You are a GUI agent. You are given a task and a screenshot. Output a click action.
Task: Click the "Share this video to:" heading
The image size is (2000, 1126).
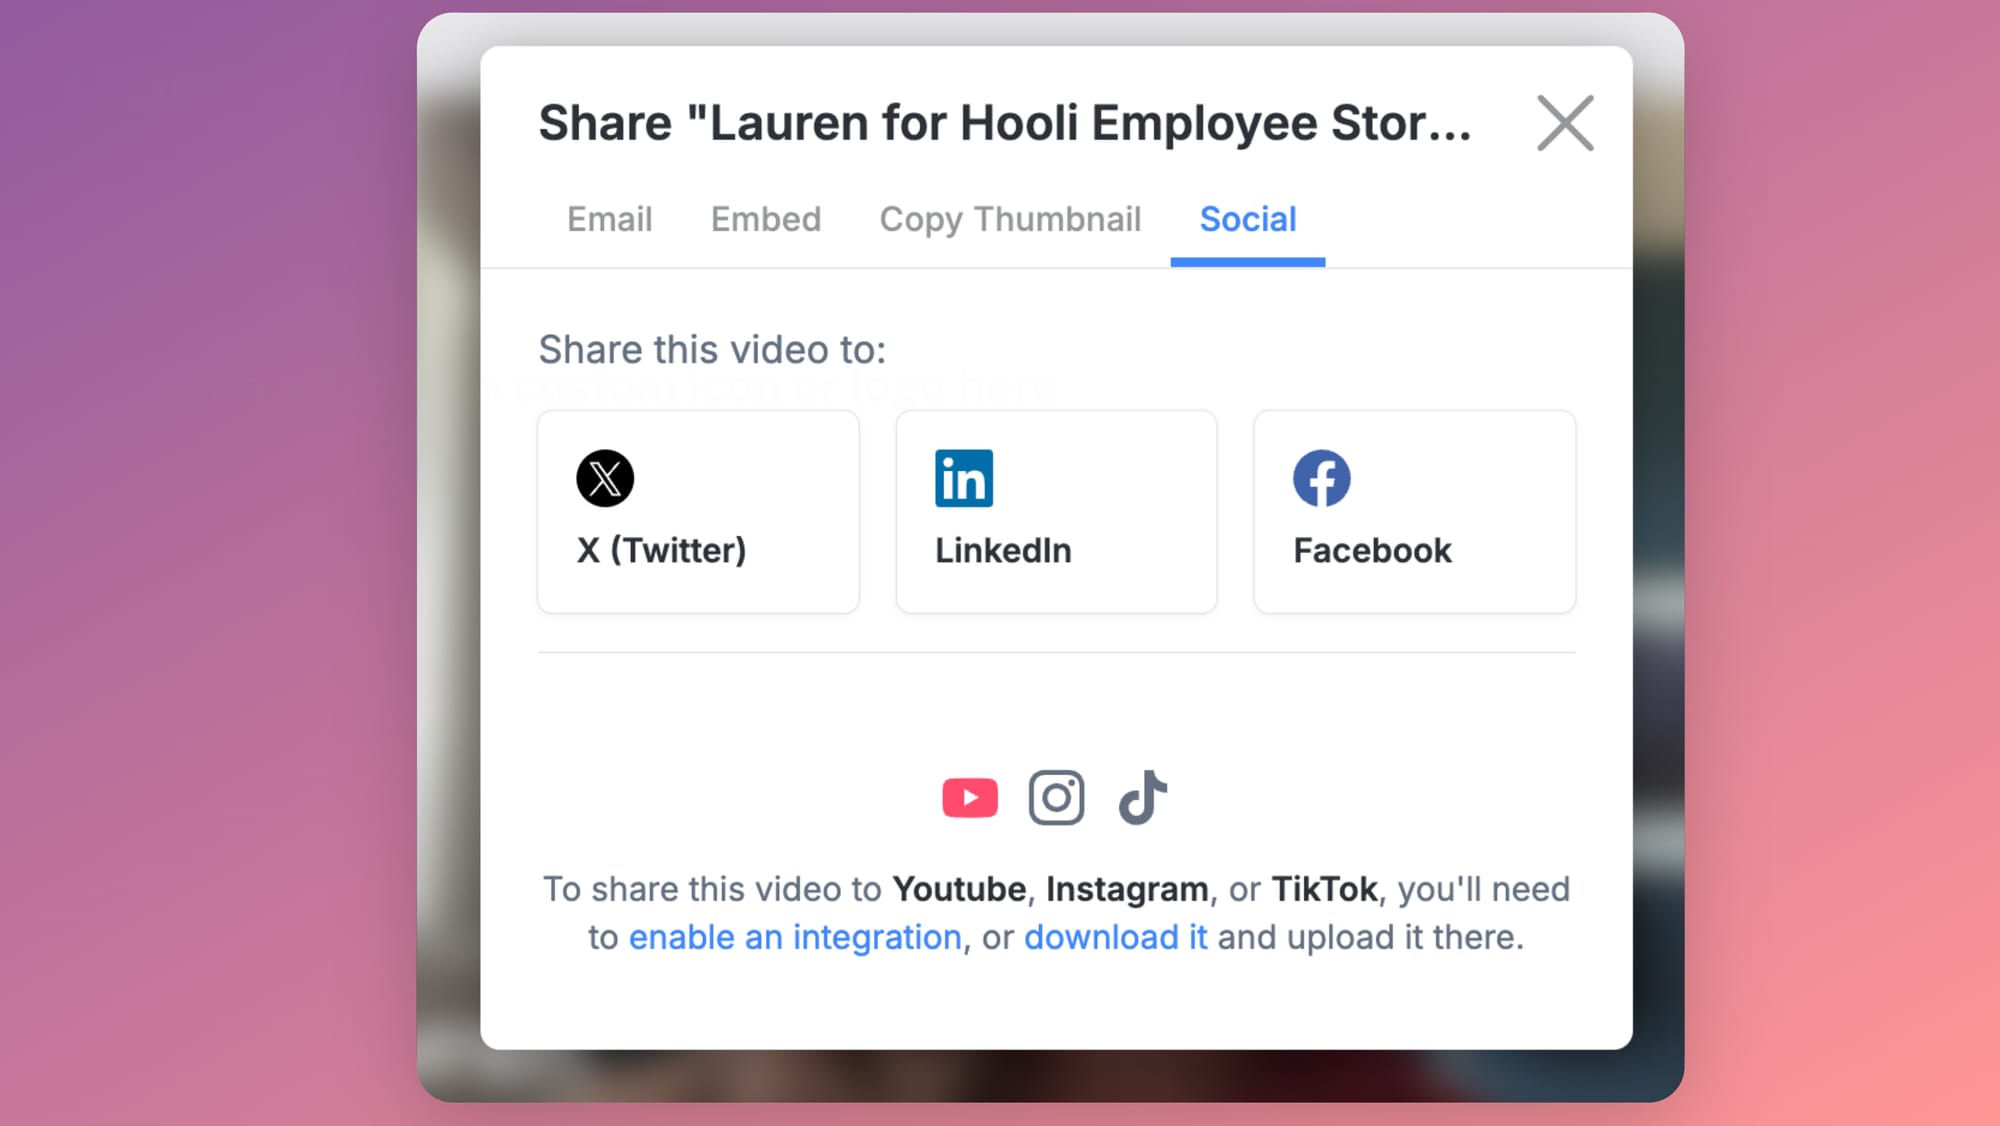pyautogui.click(x=712, y=349)
